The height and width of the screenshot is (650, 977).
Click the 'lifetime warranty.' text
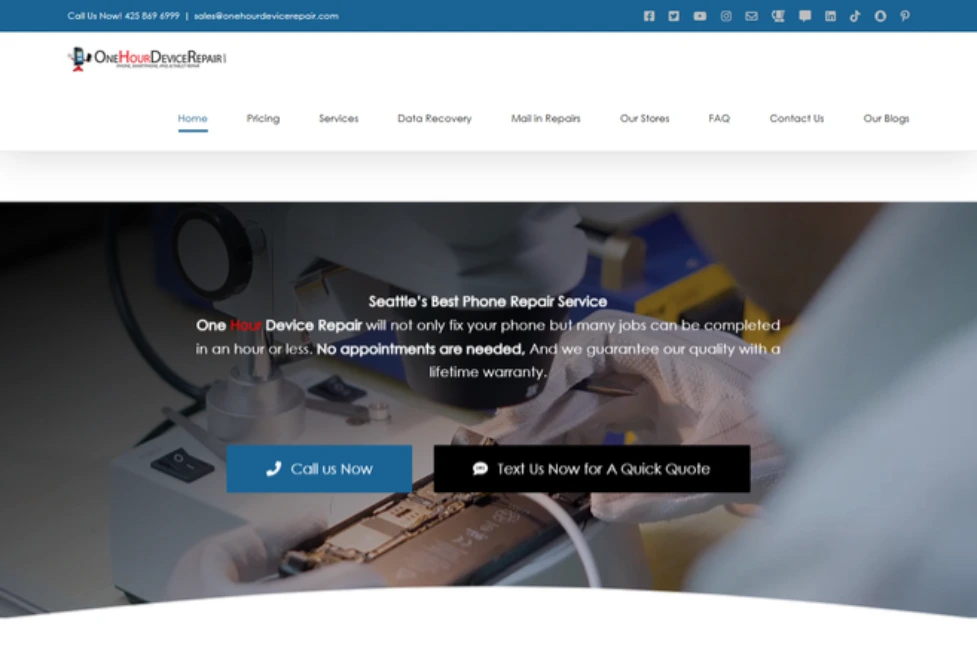[x=488, y=372]
